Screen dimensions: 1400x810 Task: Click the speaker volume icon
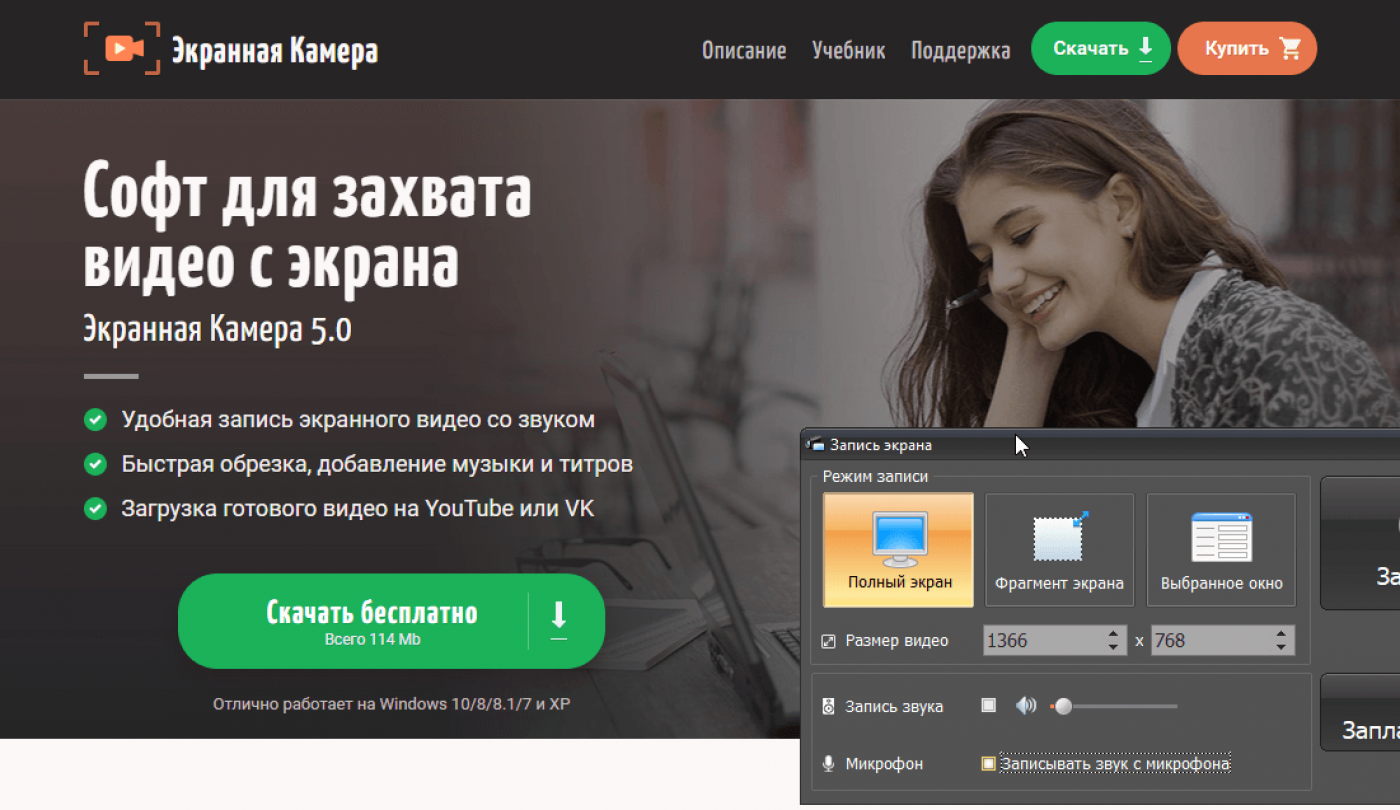(1026, 706)
